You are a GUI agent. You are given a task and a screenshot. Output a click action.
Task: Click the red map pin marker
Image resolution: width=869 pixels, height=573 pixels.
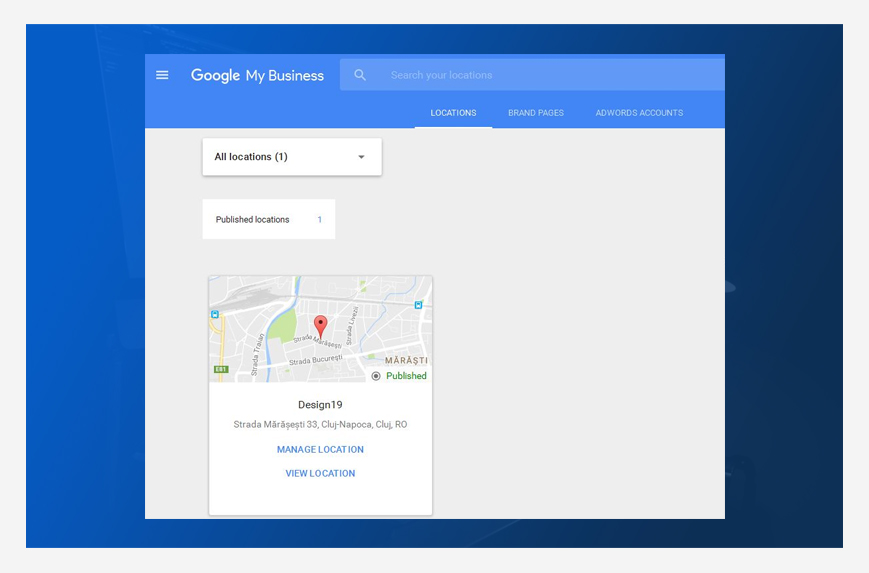coord(320,327)
